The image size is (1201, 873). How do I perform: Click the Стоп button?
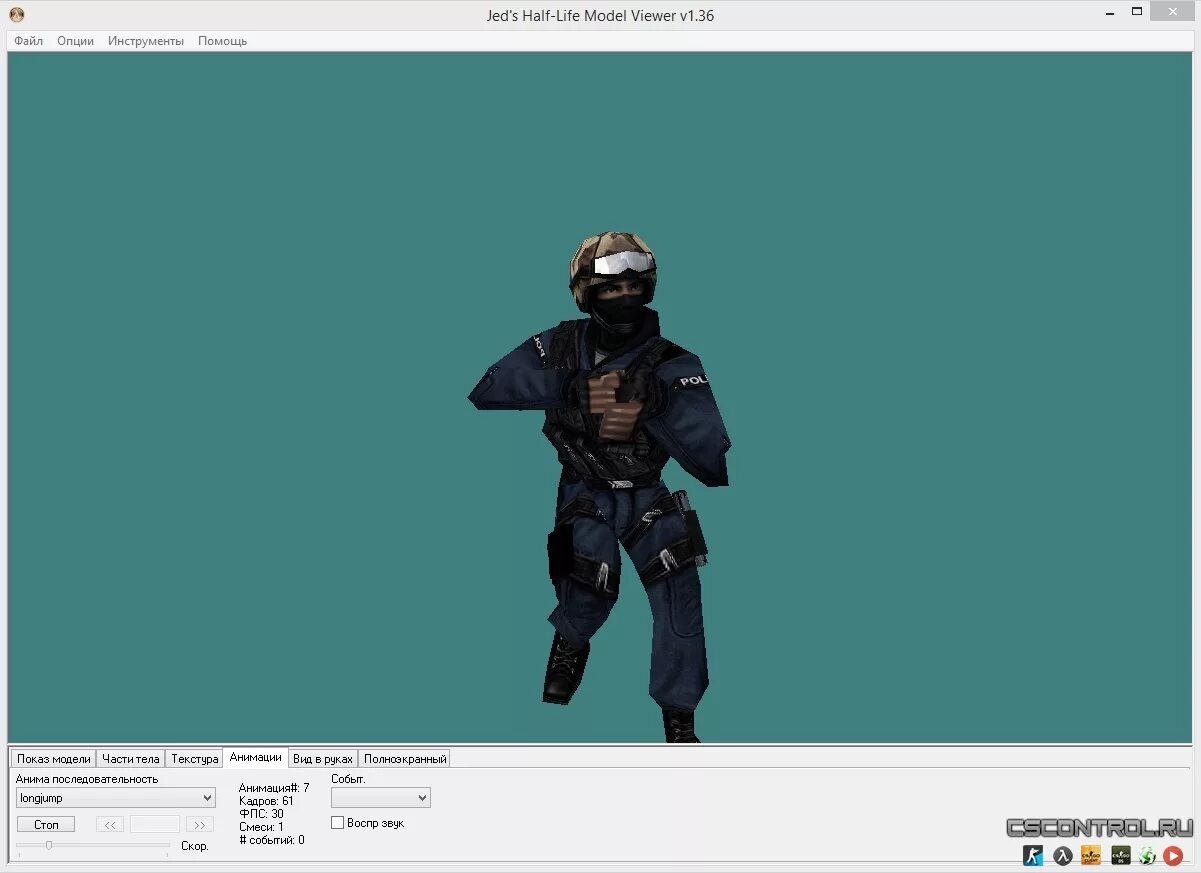46,825
